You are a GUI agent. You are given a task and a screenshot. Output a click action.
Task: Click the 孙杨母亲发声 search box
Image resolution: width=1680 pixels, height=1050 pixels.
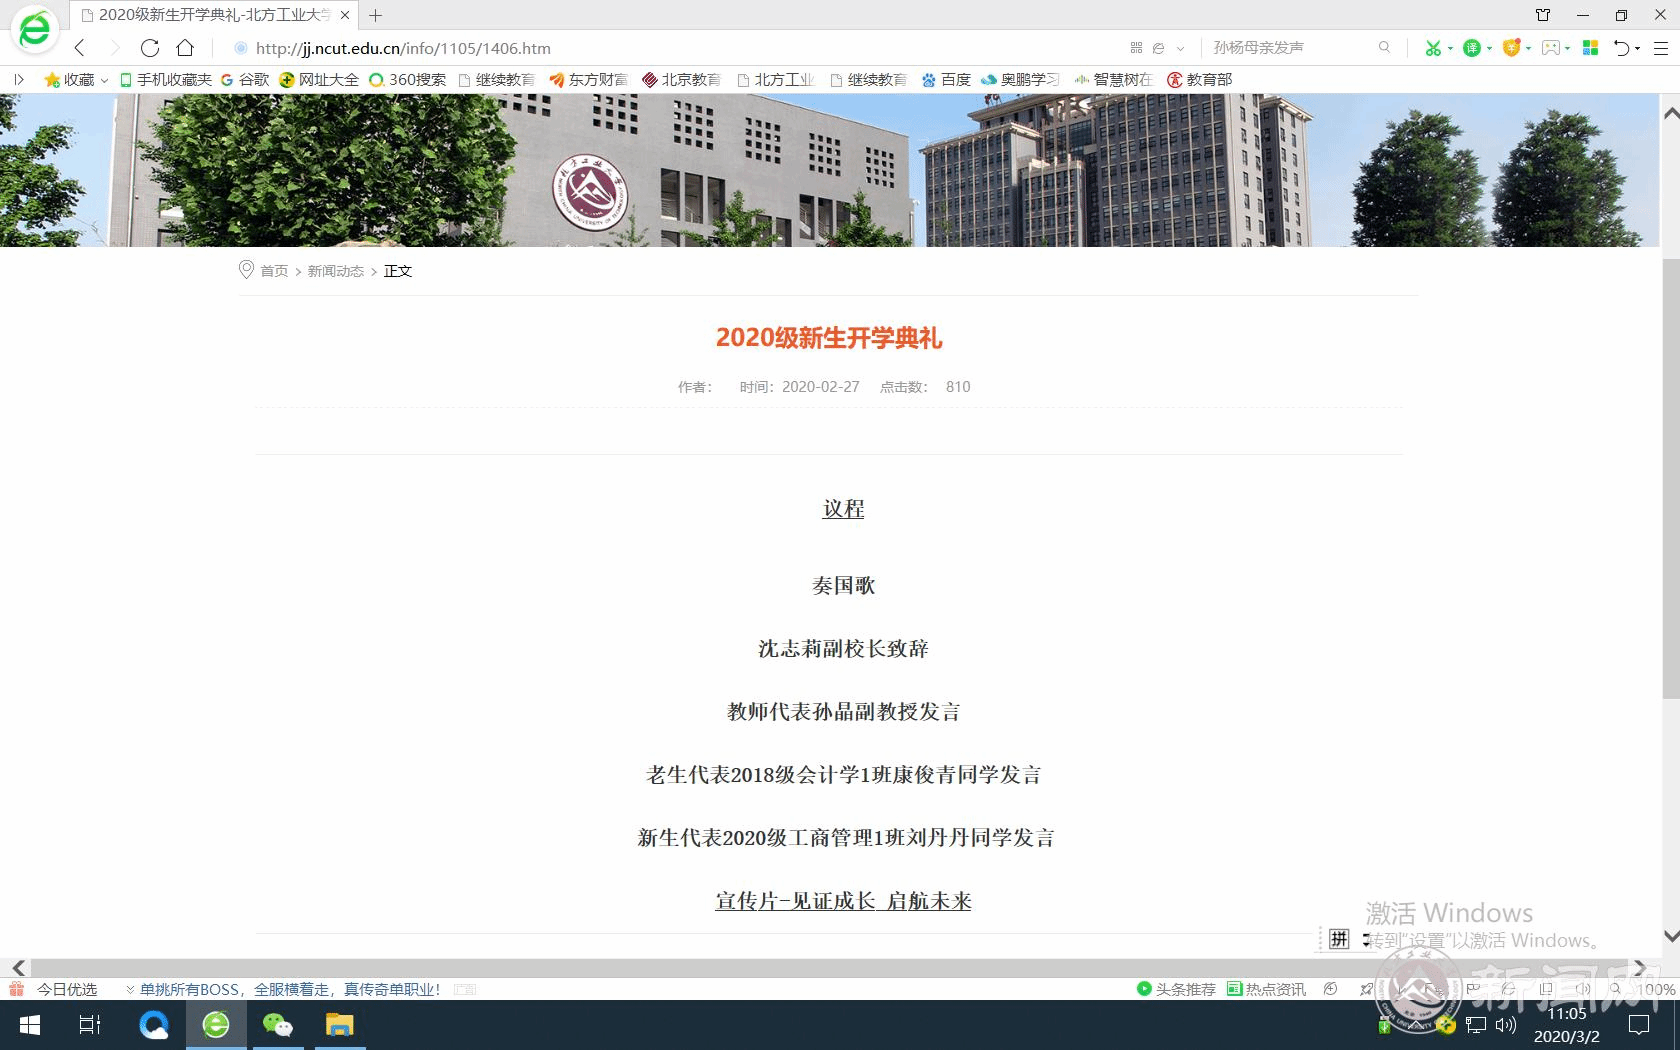(1290, 48)
